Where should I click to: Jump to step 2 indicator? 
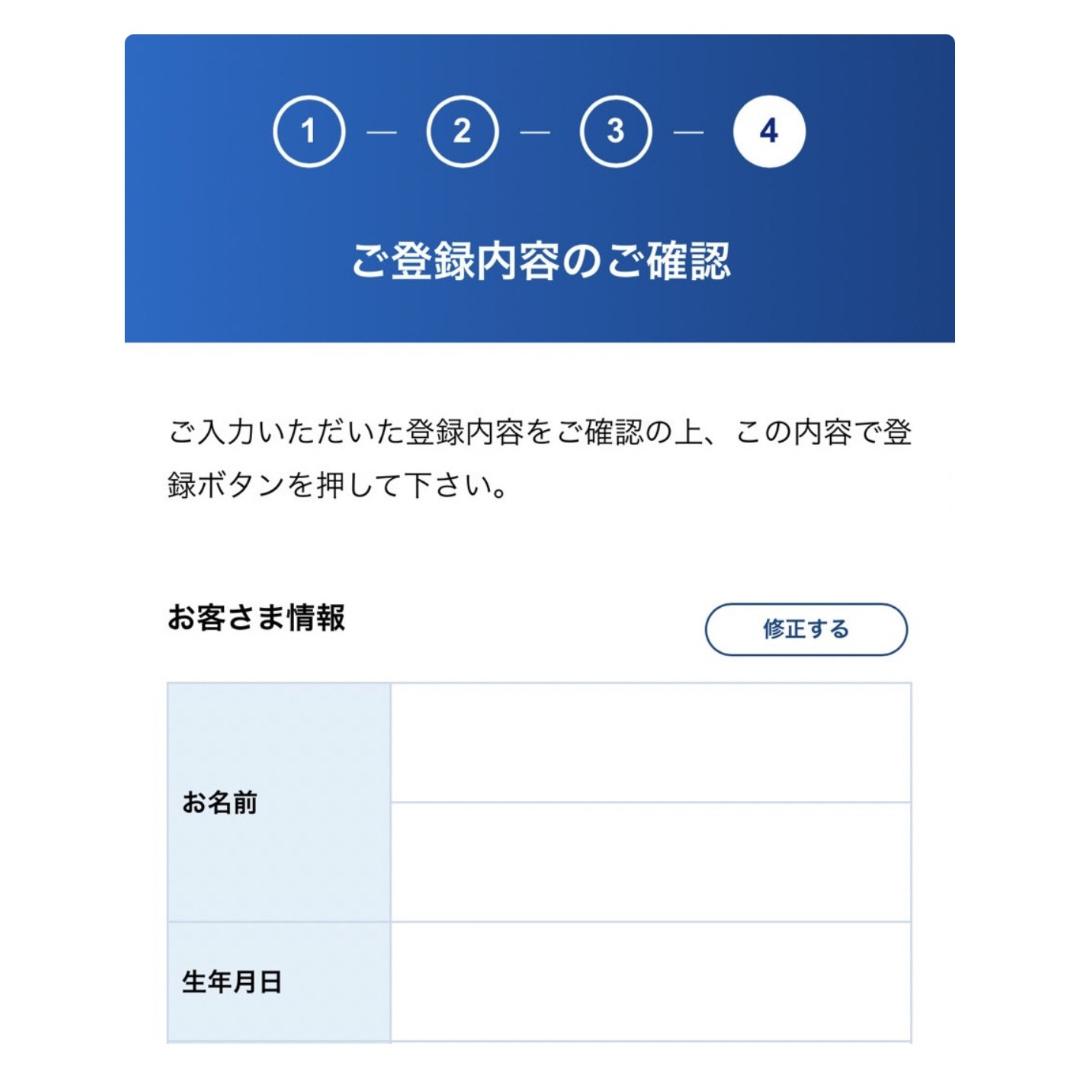pos(462,132)
